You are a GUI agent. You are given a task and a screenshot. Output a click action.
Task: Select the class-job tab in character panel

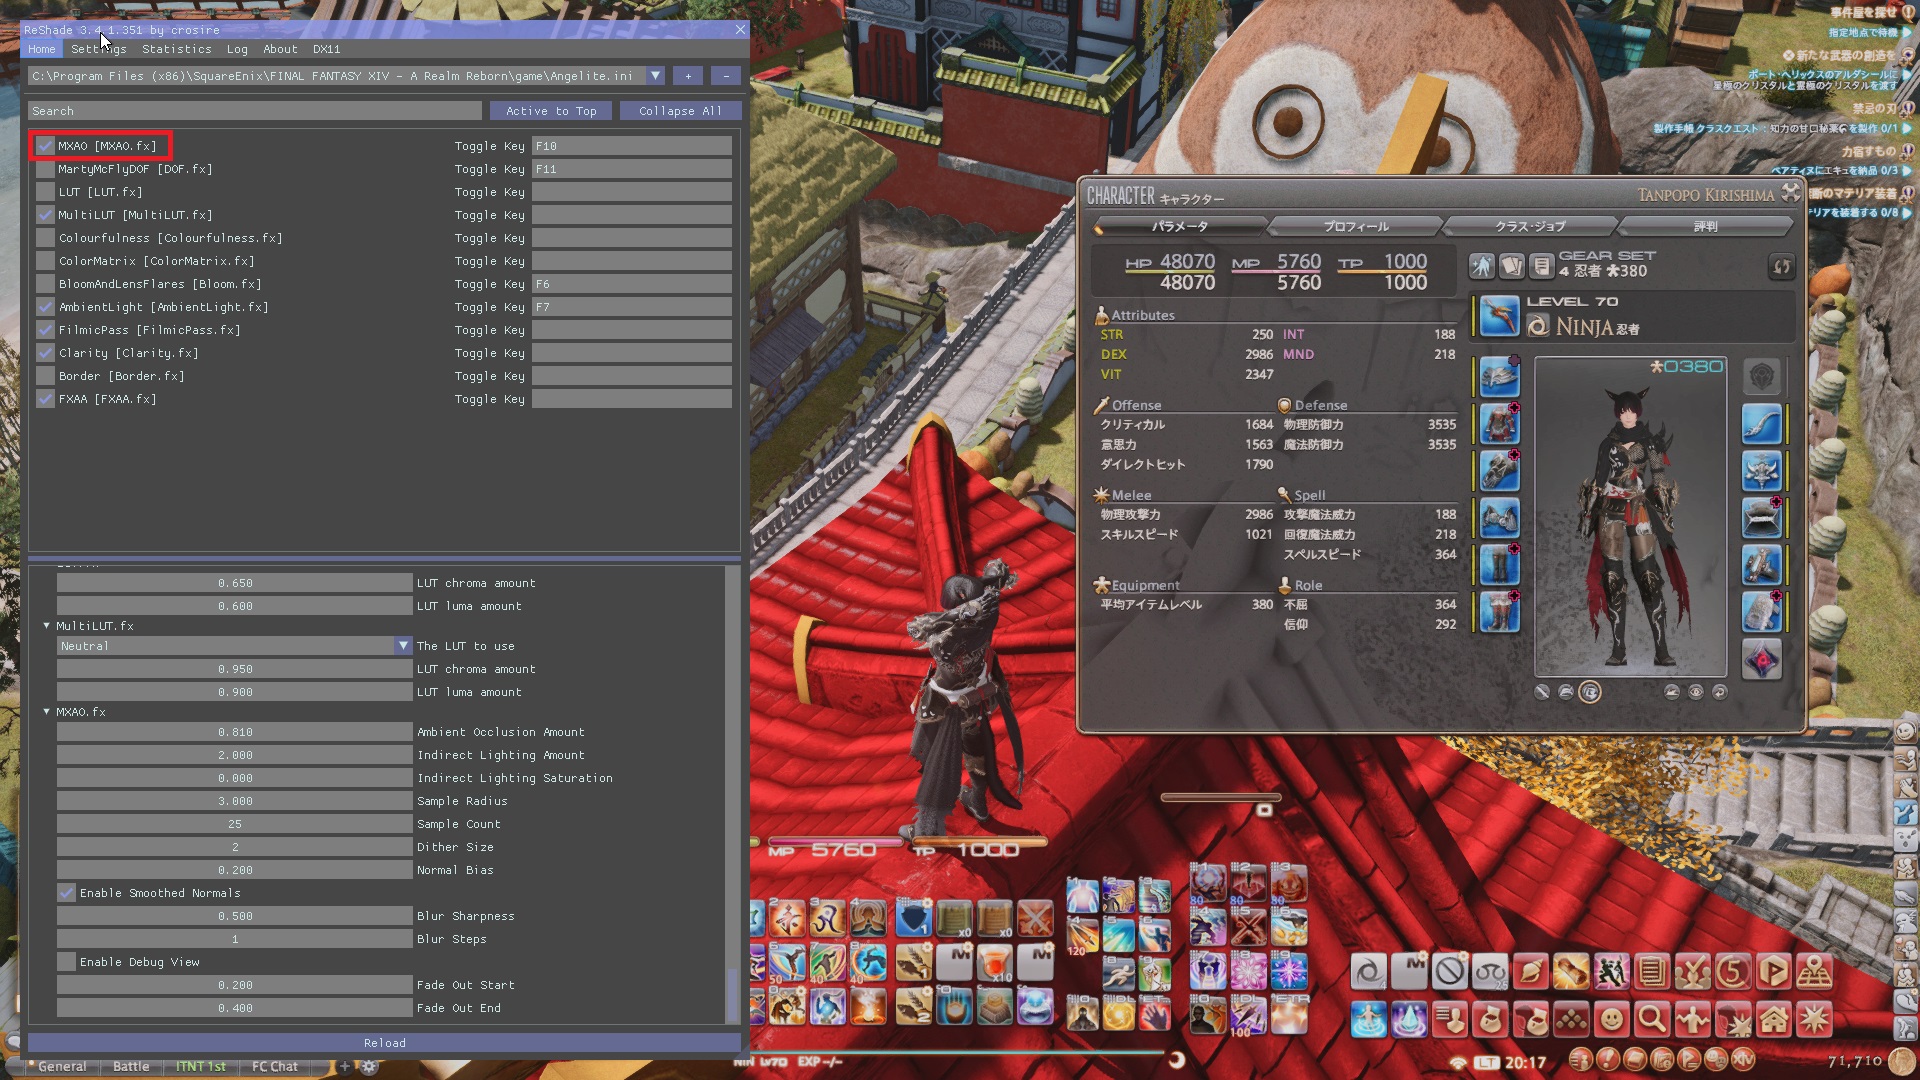point(1530,225)
